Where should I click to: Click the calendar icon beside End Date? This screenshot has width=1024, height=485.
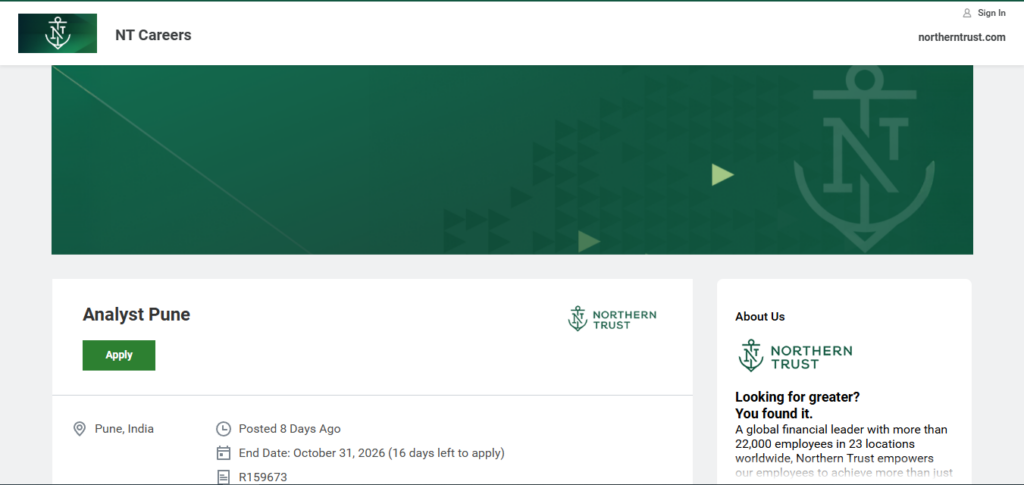pos(223,453)
